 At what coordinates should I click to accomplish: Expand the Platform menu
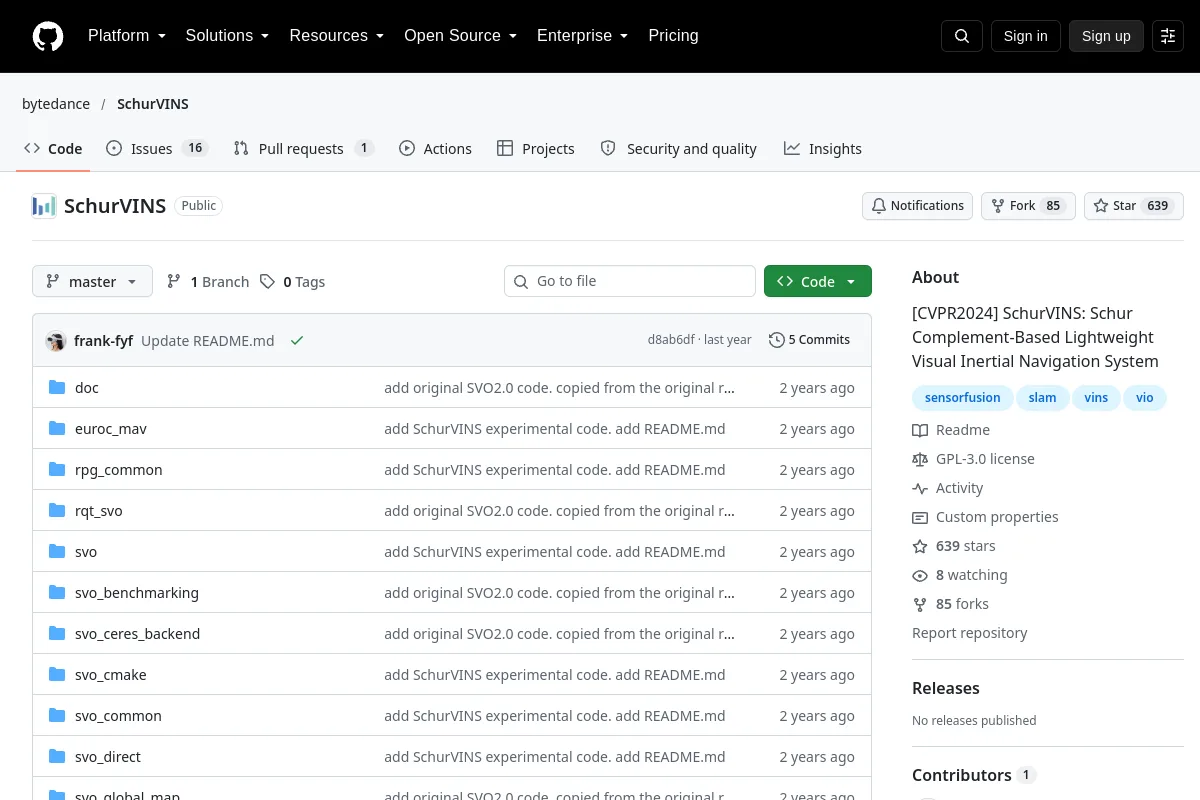[x=126, y=36]
